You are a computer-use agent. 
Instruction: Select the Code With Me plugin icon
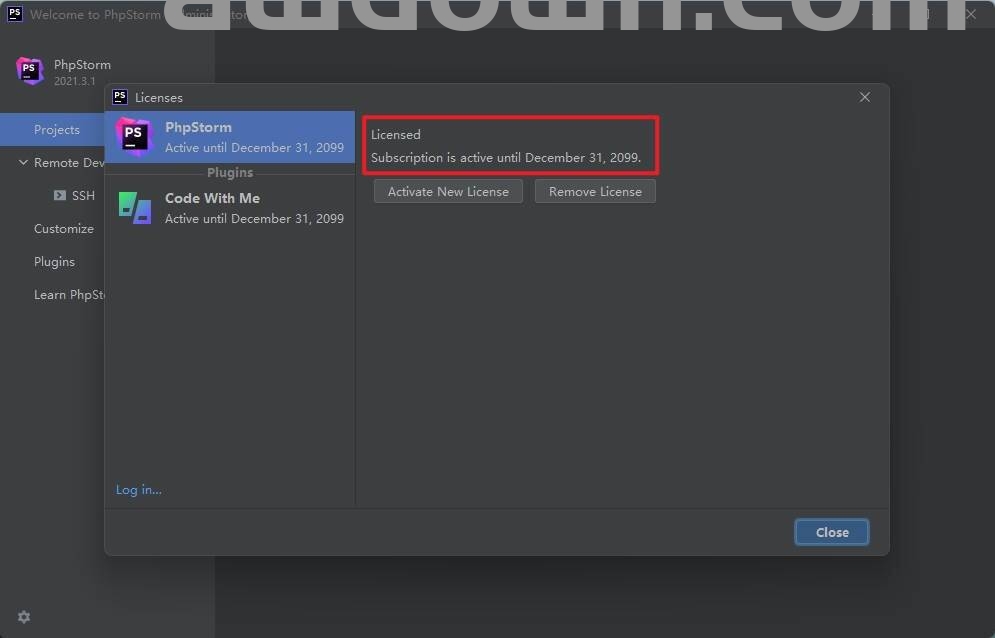tap(134, 208)
